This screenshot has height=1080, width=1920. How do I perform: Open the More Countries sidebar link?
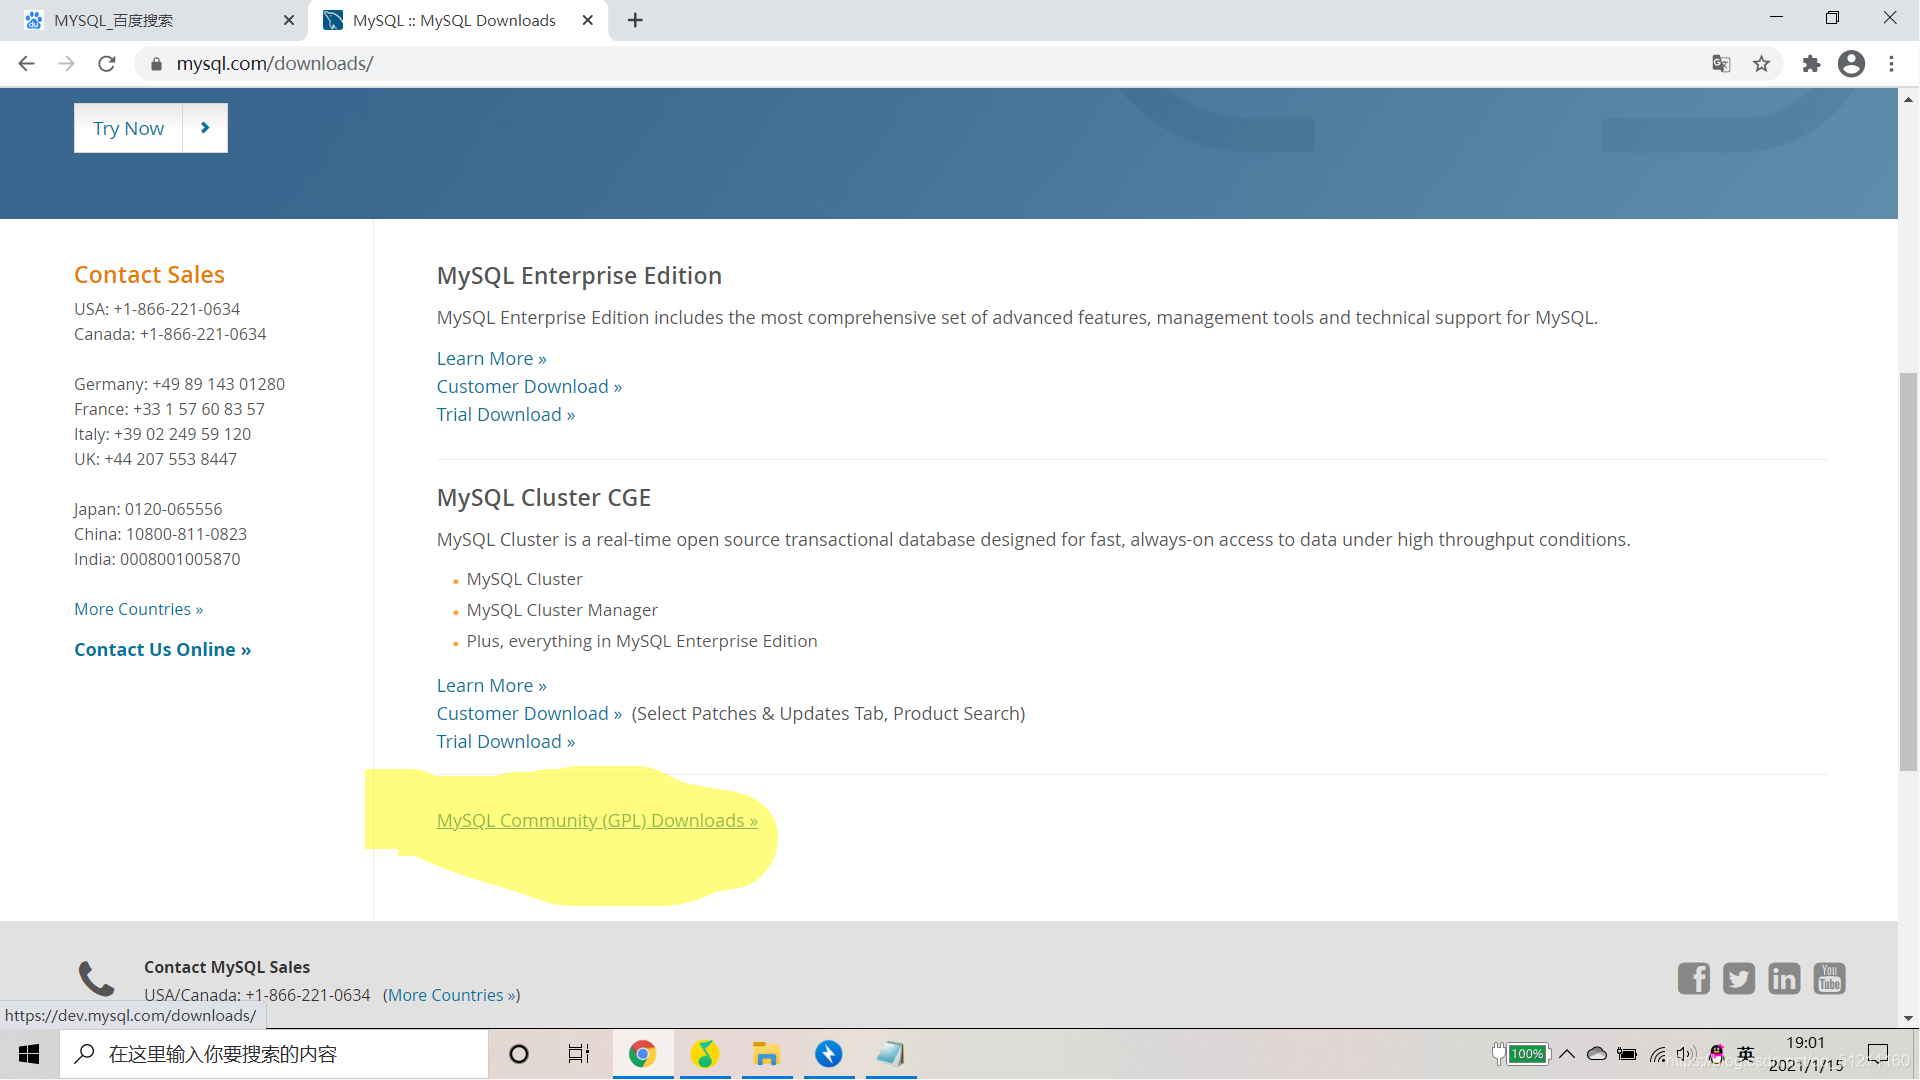(x=139, y=610)
